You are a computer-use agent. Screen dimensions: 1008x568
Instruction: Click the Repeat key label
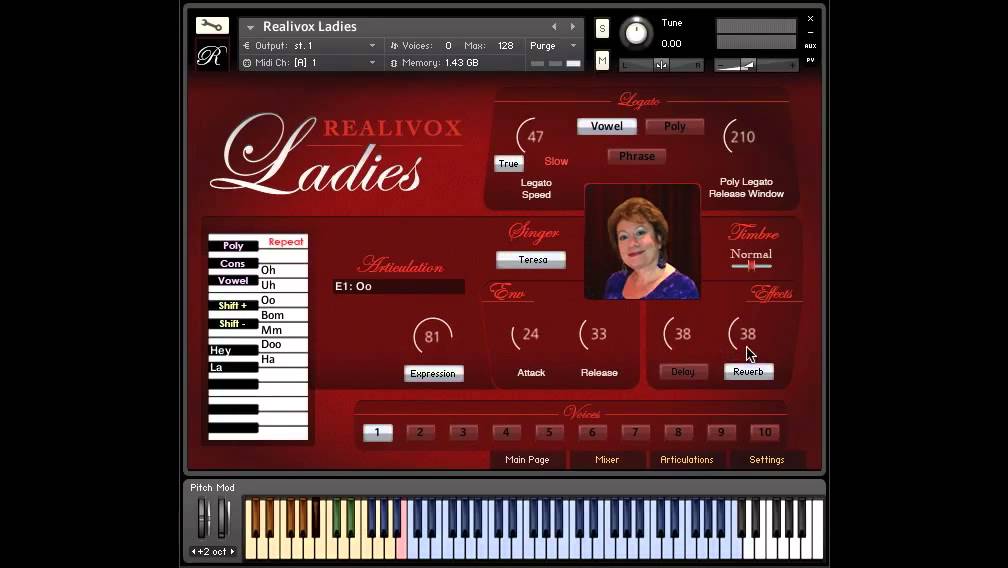(x=285, y=242)
